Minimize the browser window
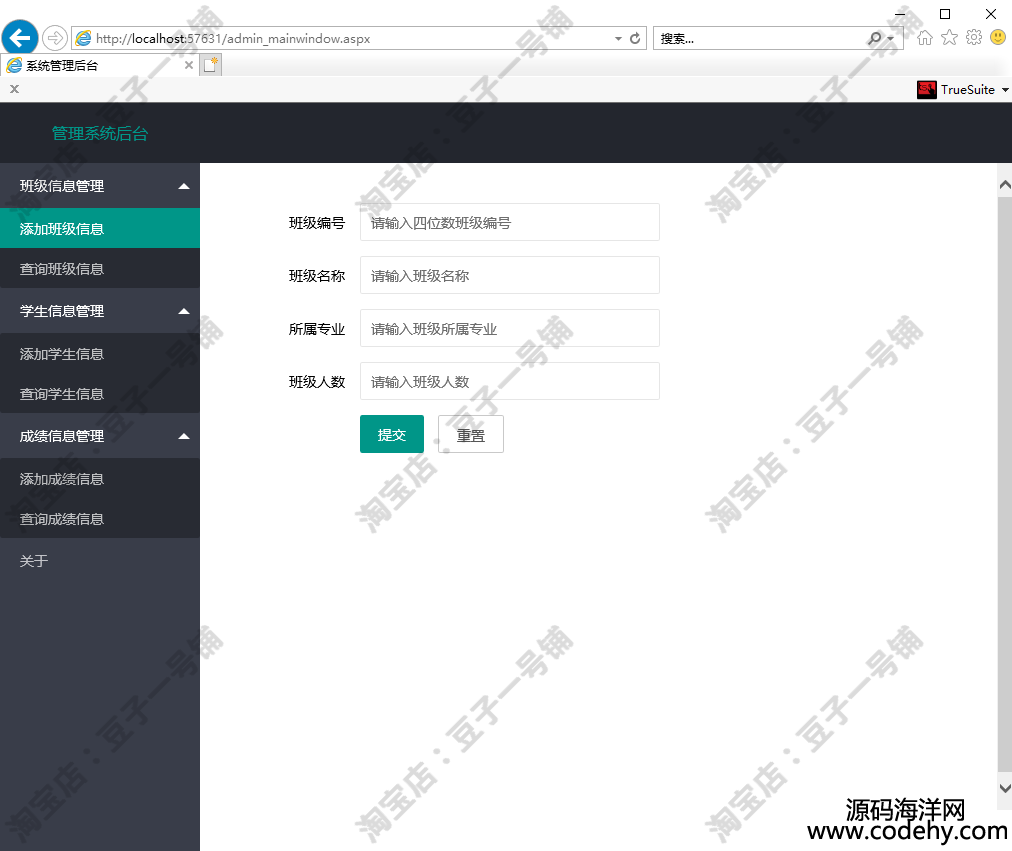 (x=900, y=14)
